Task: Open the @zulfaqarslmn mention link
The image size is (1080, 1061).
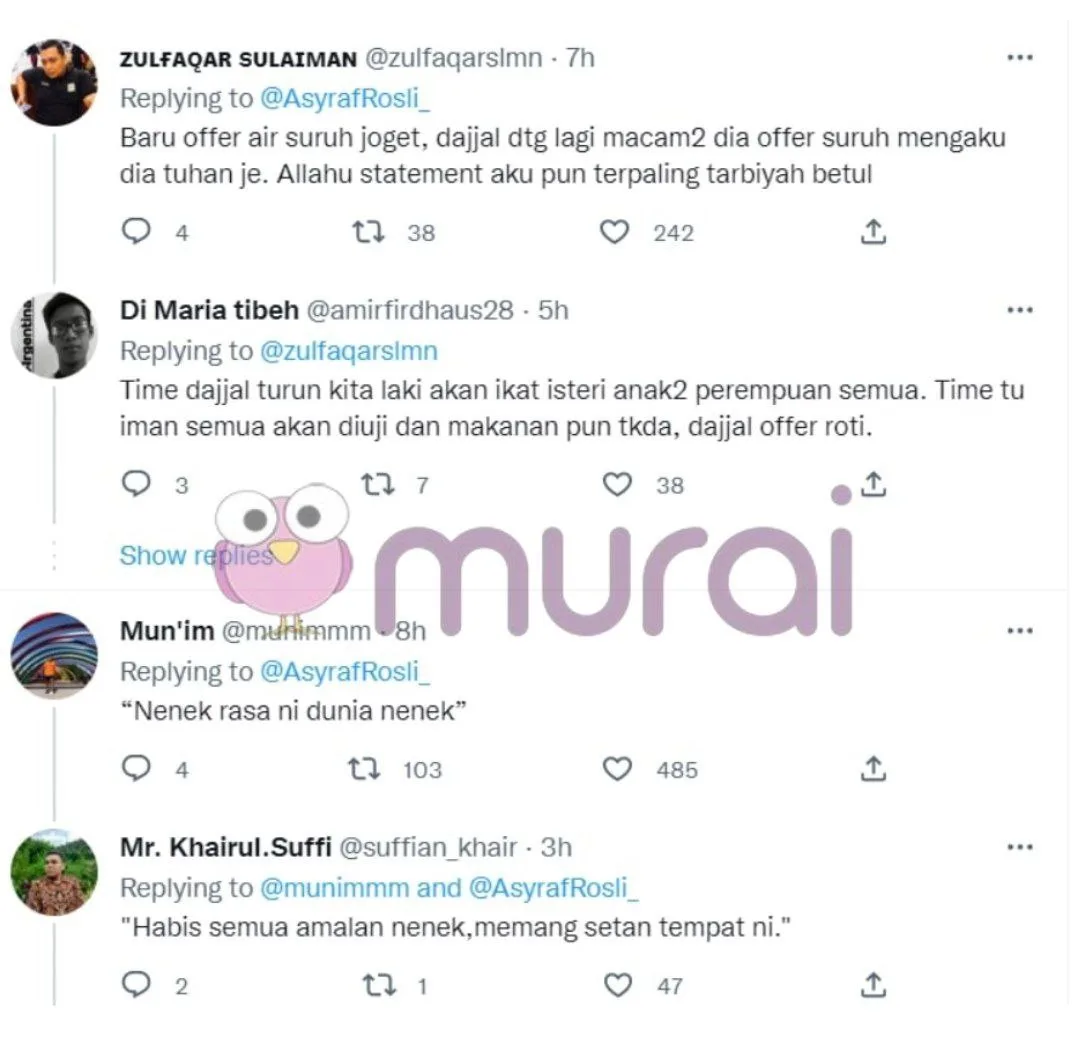Action: 348,351
